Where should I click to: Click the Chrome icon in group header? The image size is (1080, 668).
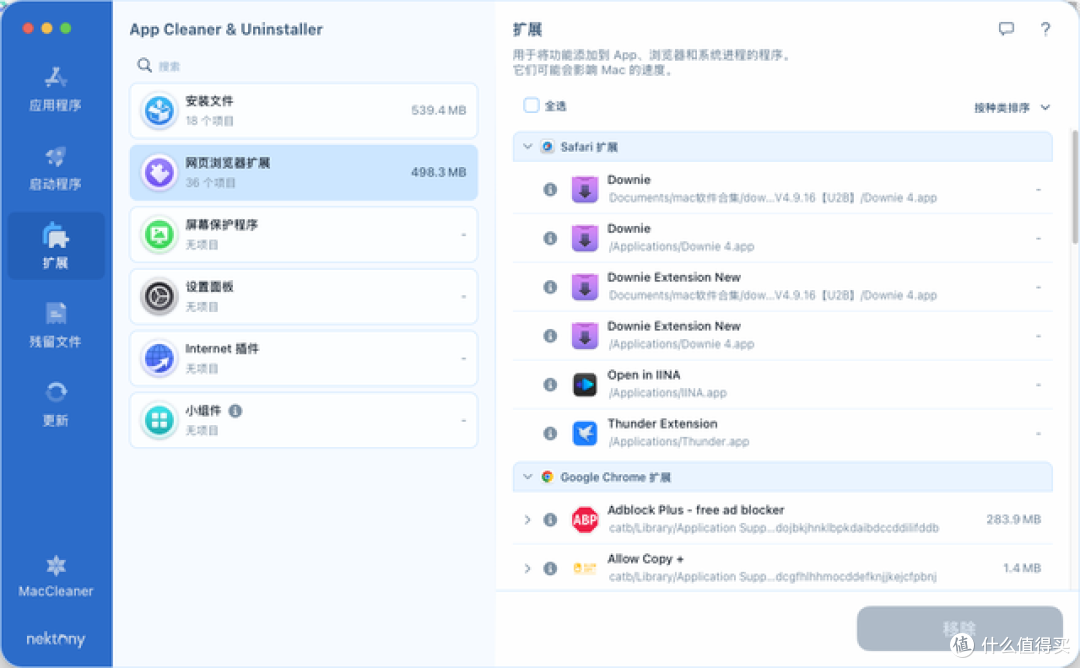tap(548, 477)
